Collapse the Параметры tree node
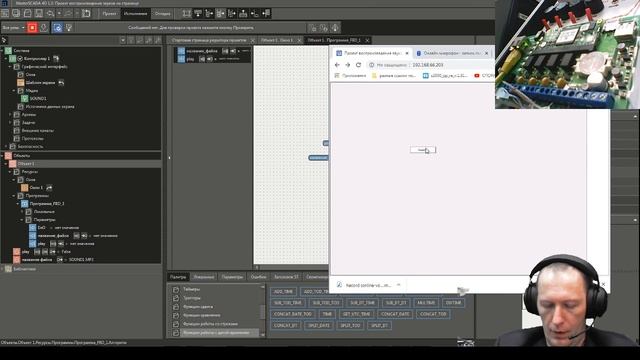The image size is (640, 360). [x=22, y=220]
